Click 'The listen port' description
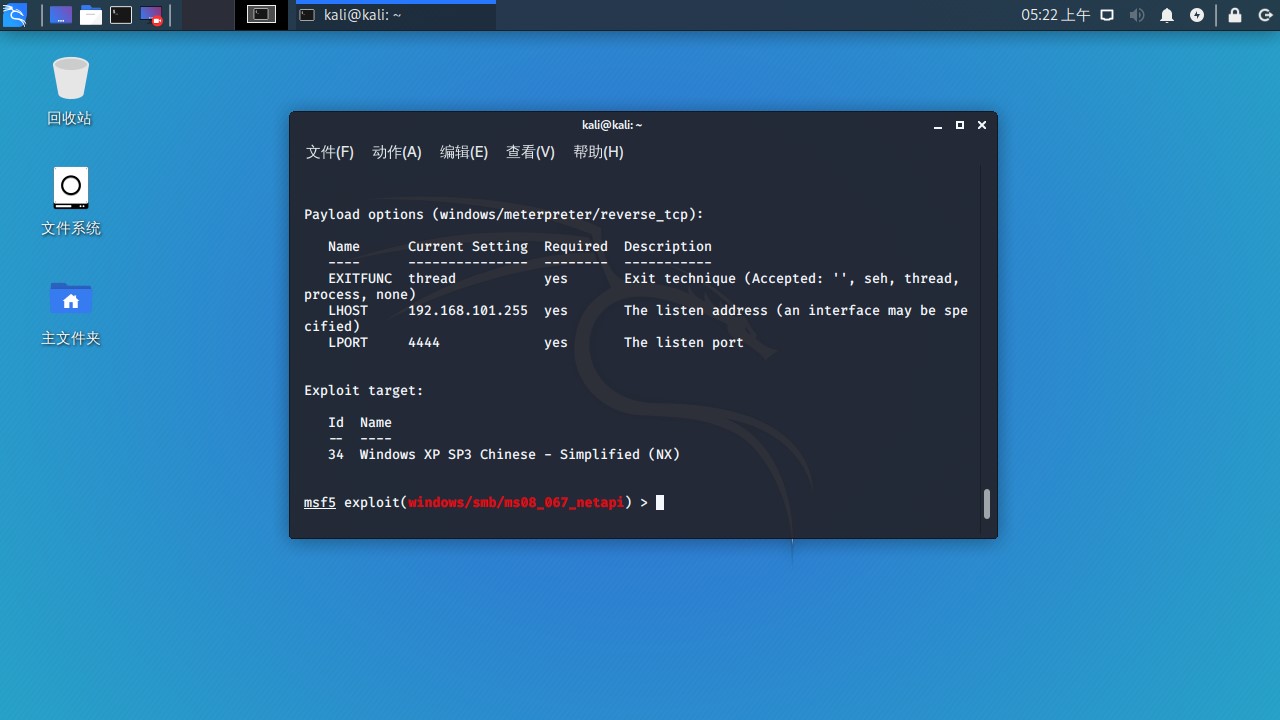Viewport: 1280px width, 720px height. tap(684, 342)
